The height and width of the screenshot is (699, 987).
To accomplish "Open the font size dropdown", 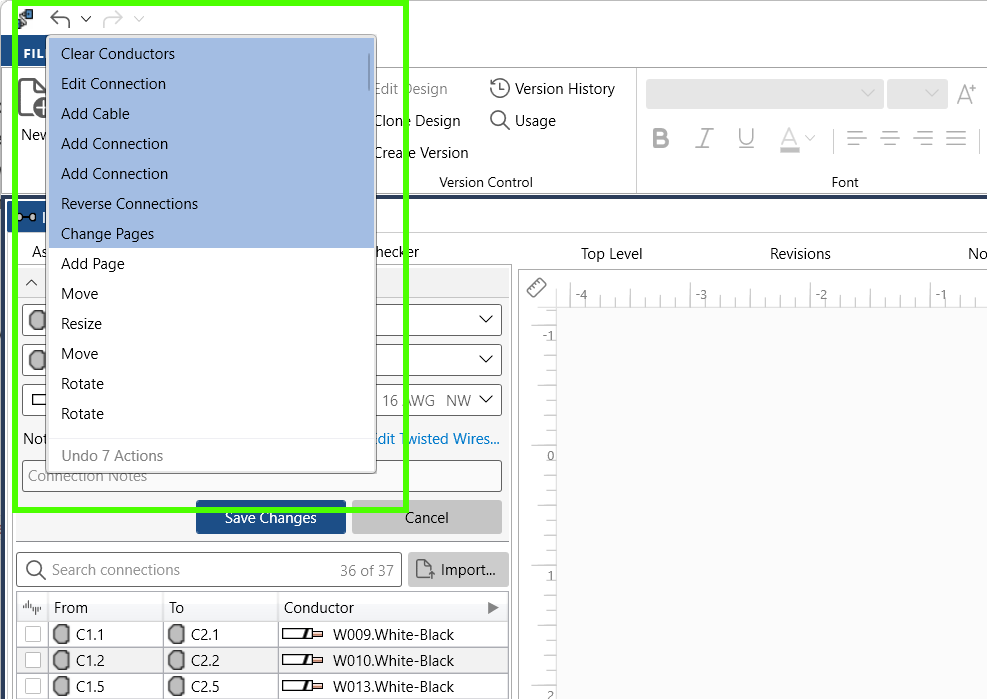I will (x=917, y=93).
